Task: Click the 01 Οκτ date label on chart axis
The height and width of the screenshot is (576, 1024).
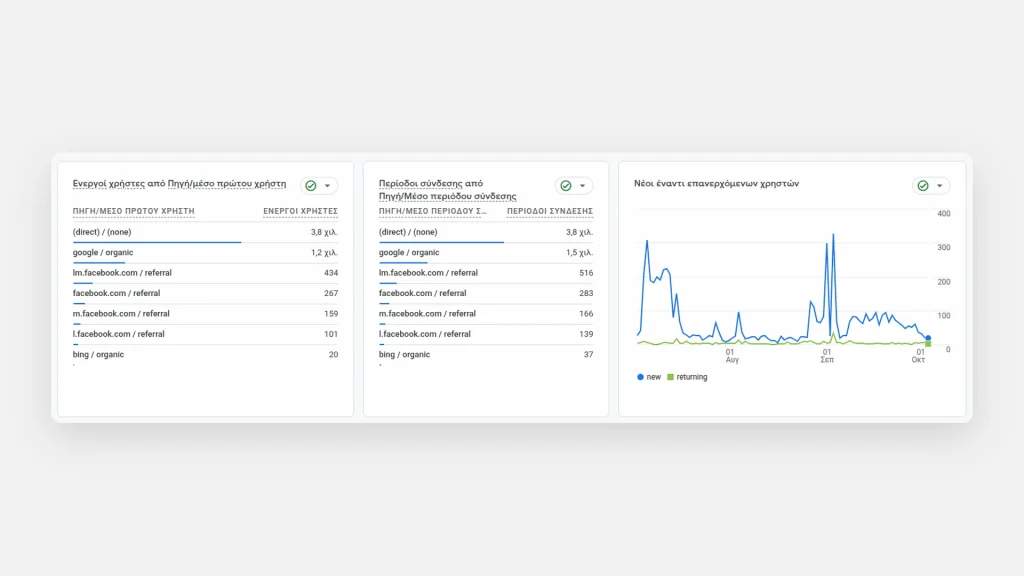Action: [x=919, y=356]
